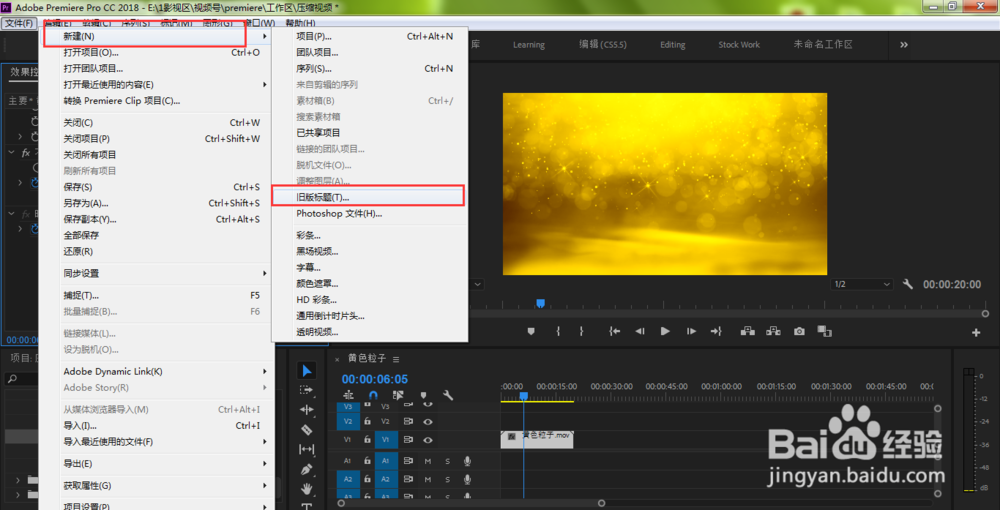Click the Extract button in Program monitor

pos(774,332)
